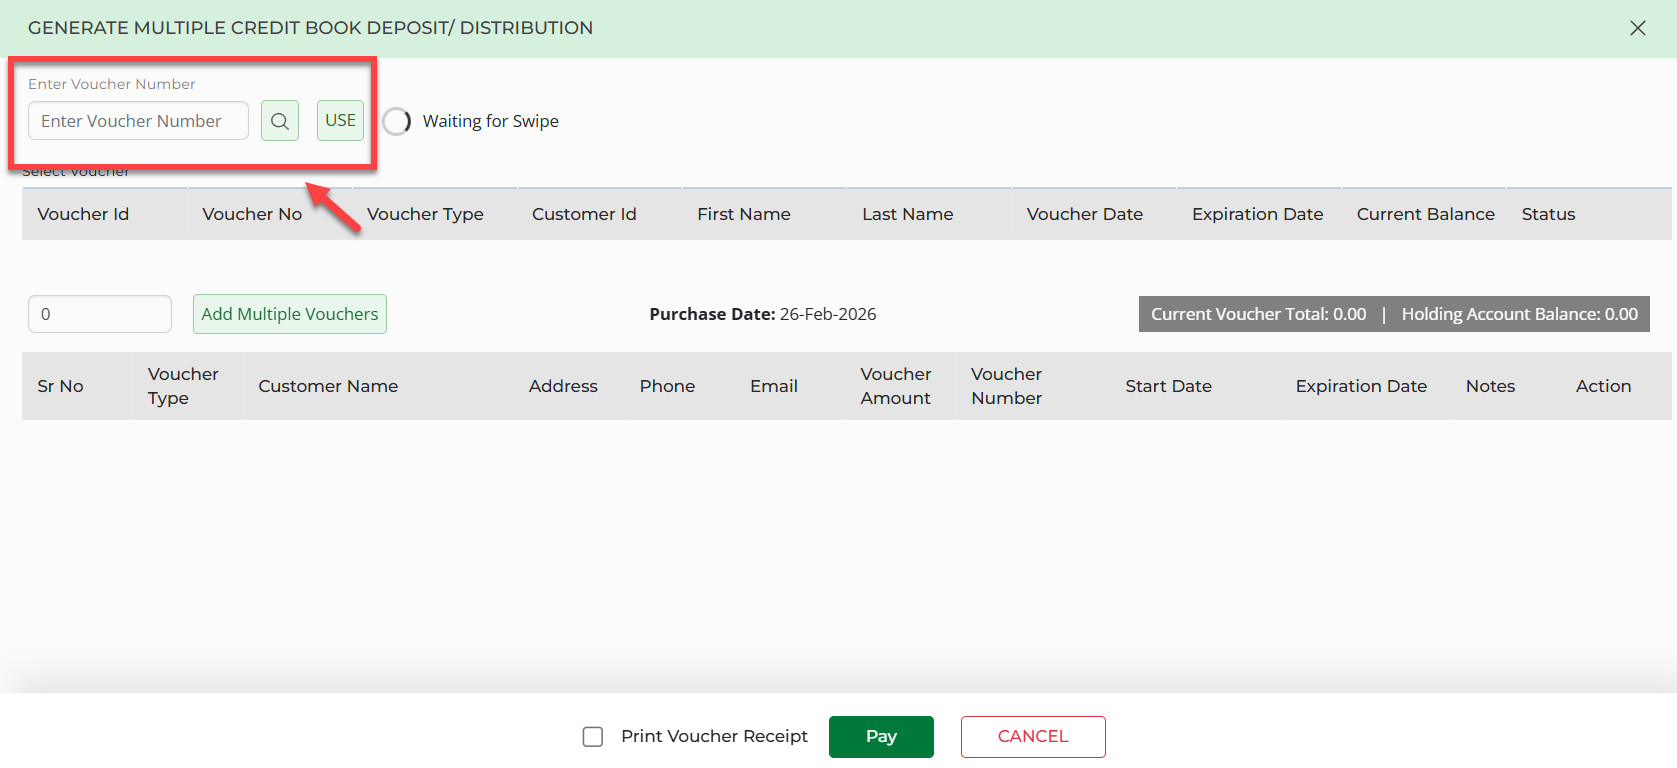Click the Customer Id column header
This screenshot has width=1677, height=768.
pyautogui.click(x=584, y=214)
